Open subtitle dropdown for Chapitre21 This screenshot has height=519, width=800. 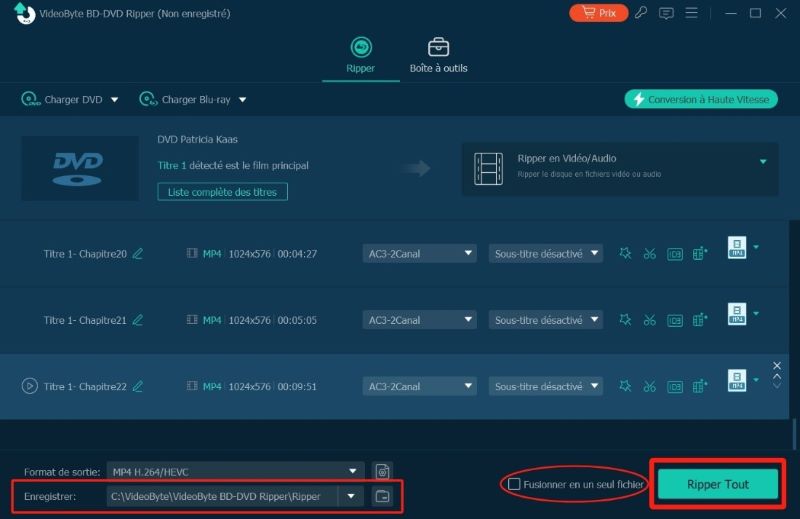click(545, 320)
